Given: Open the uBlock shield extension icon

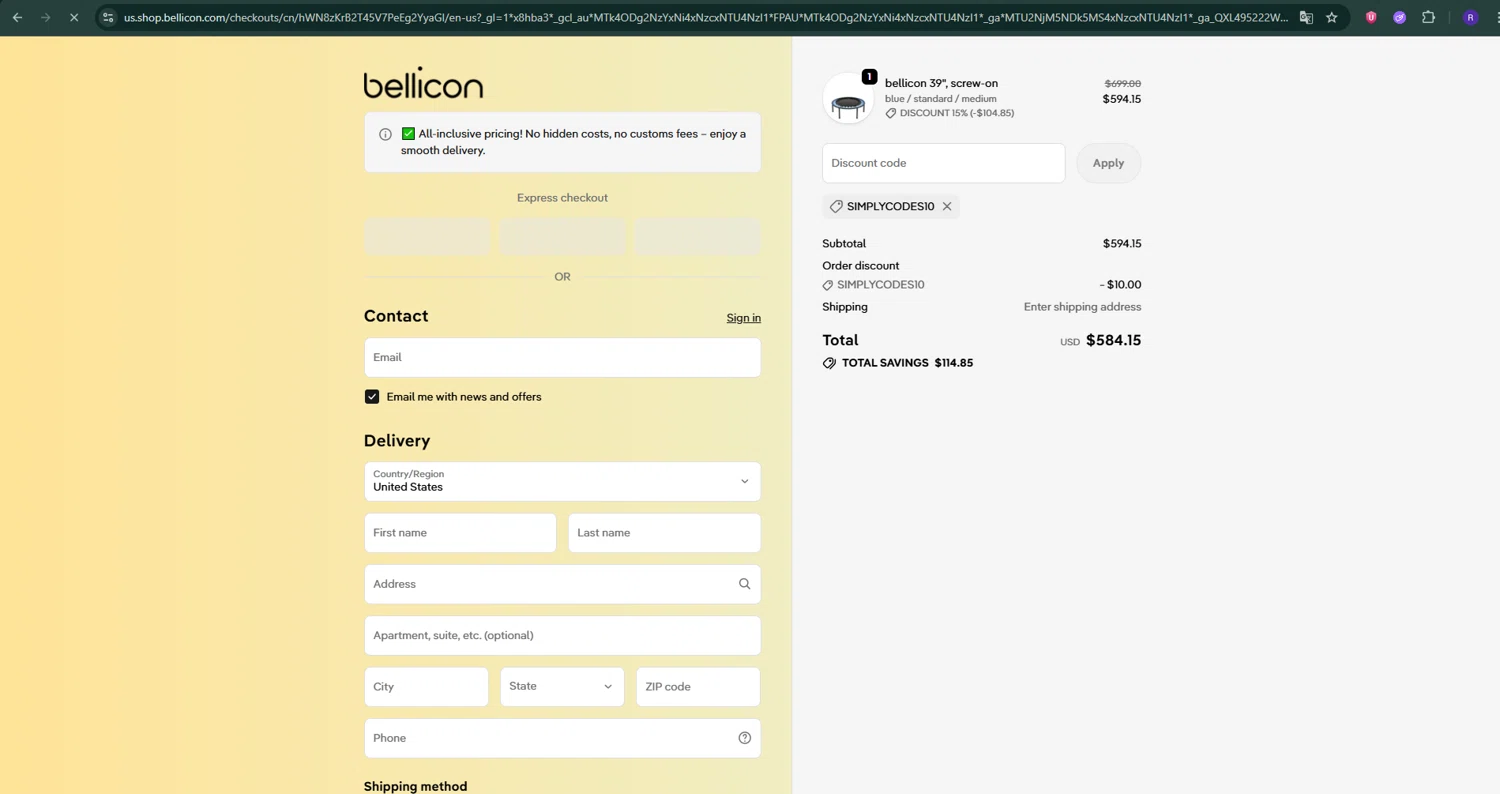Looking at the screenshot, I should 1371,17.
